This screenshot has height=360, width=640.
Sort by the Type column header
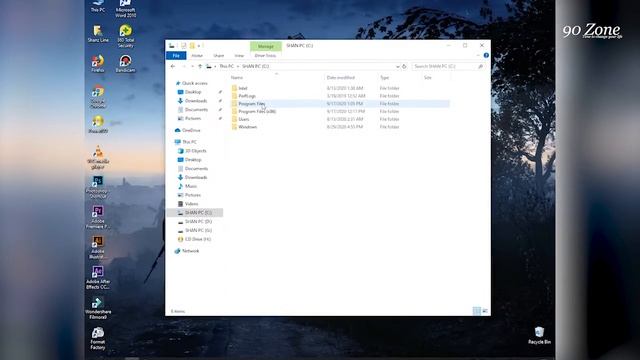(x=384, y=78)
